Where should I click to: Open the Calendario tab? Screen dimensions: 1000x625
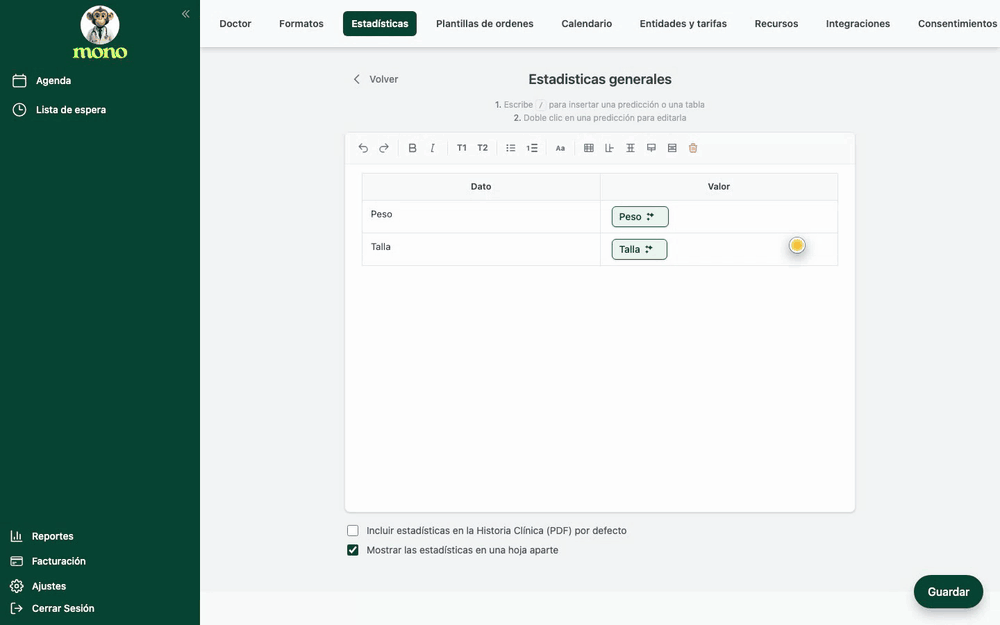point(587,24)
